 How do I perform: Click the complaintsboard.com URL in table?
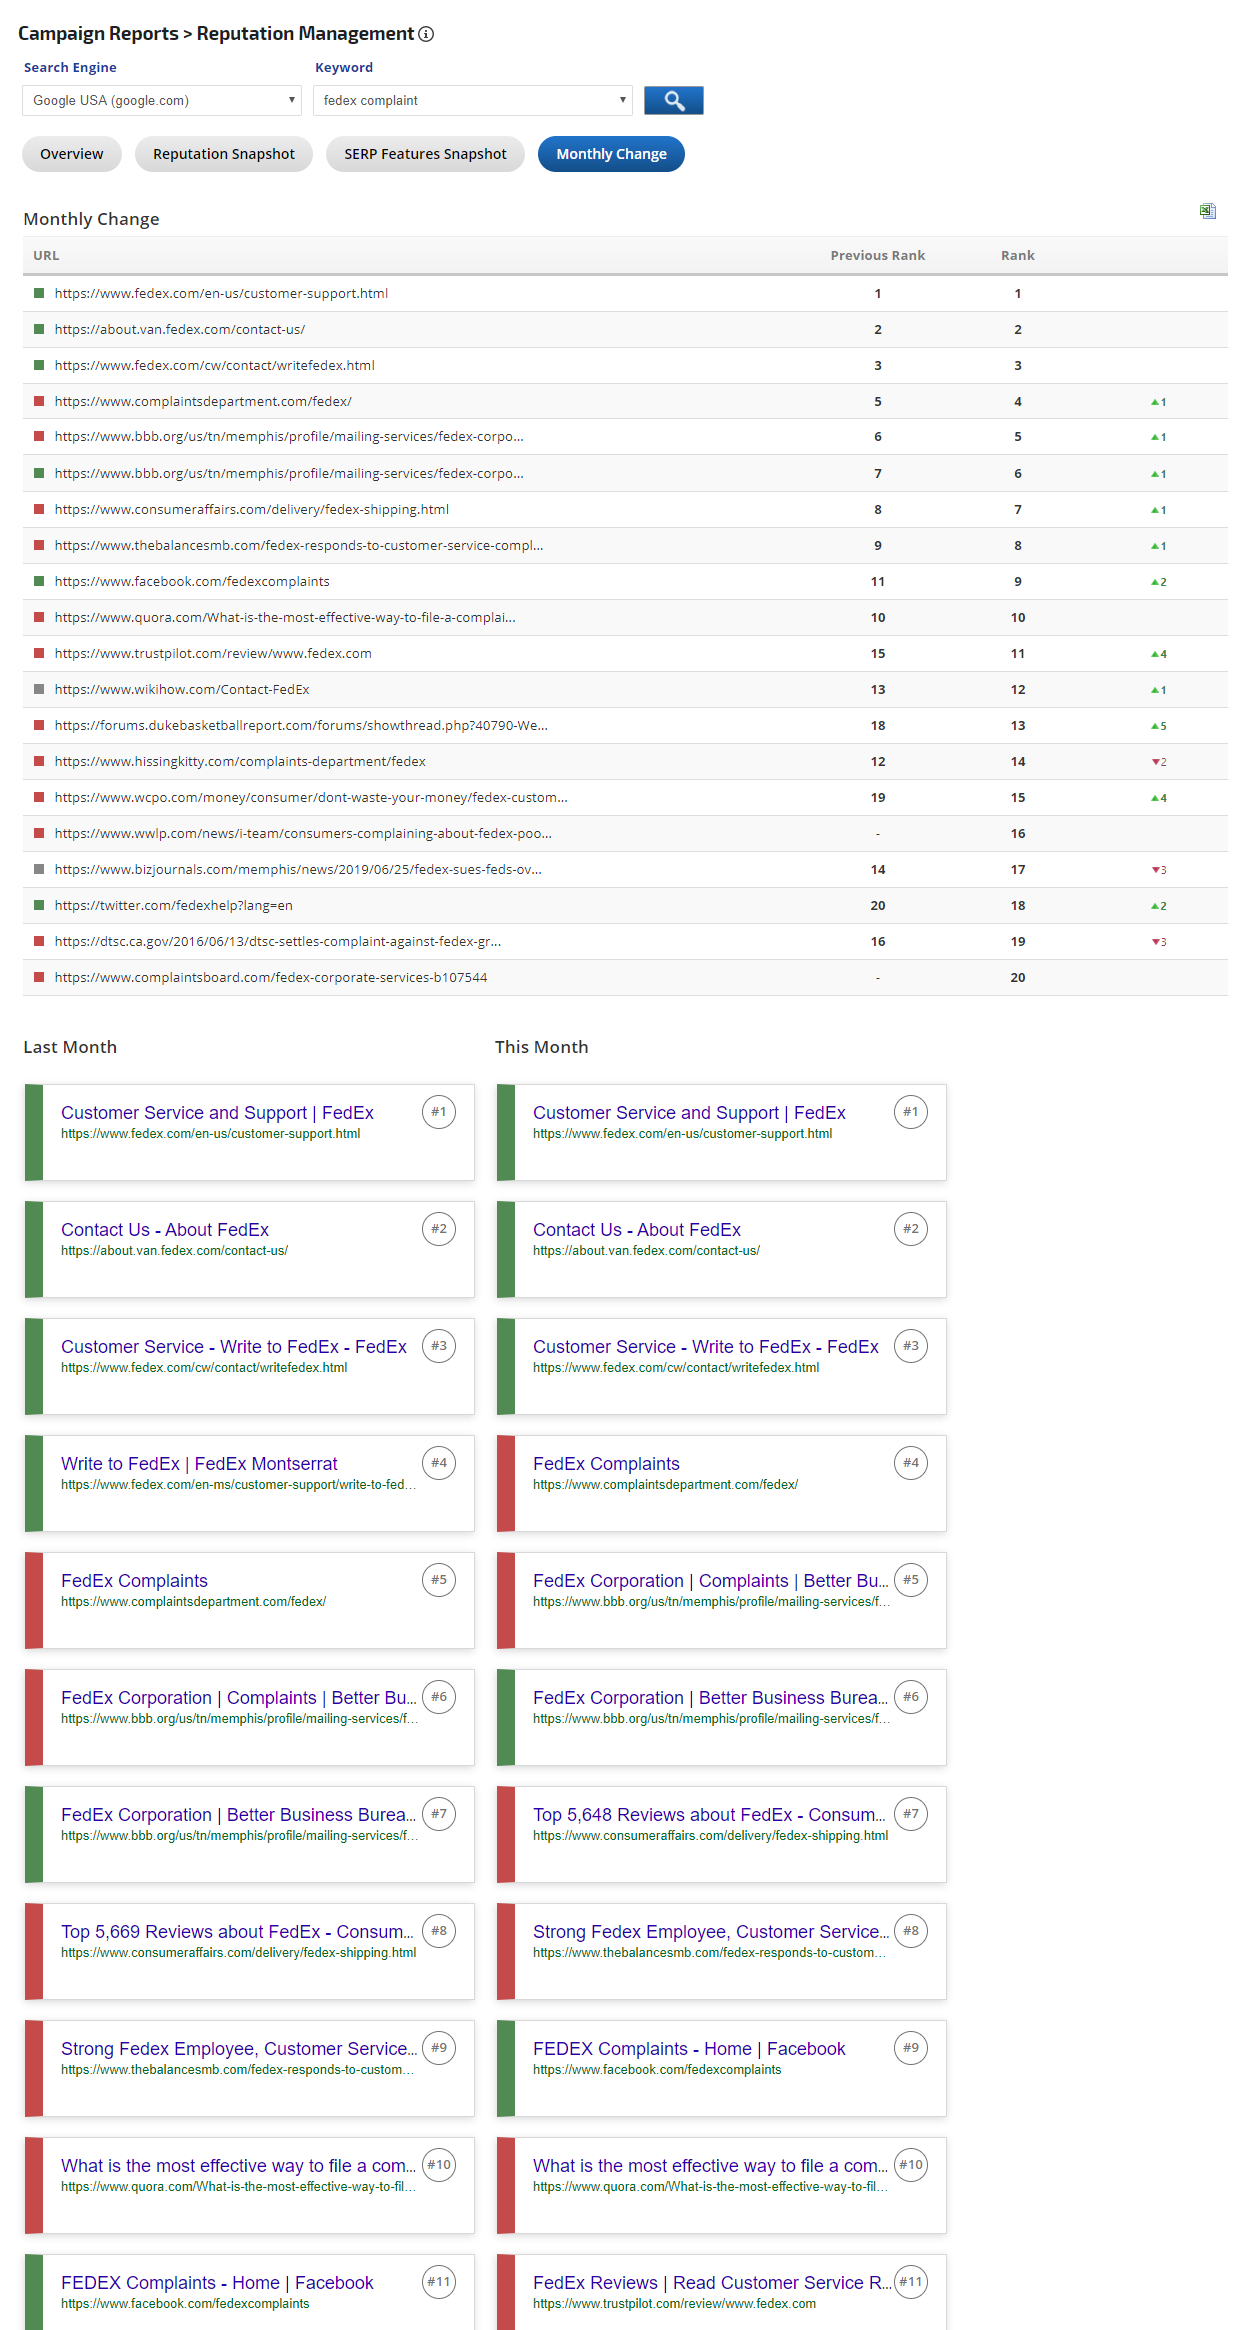click(x=271, y=978)
